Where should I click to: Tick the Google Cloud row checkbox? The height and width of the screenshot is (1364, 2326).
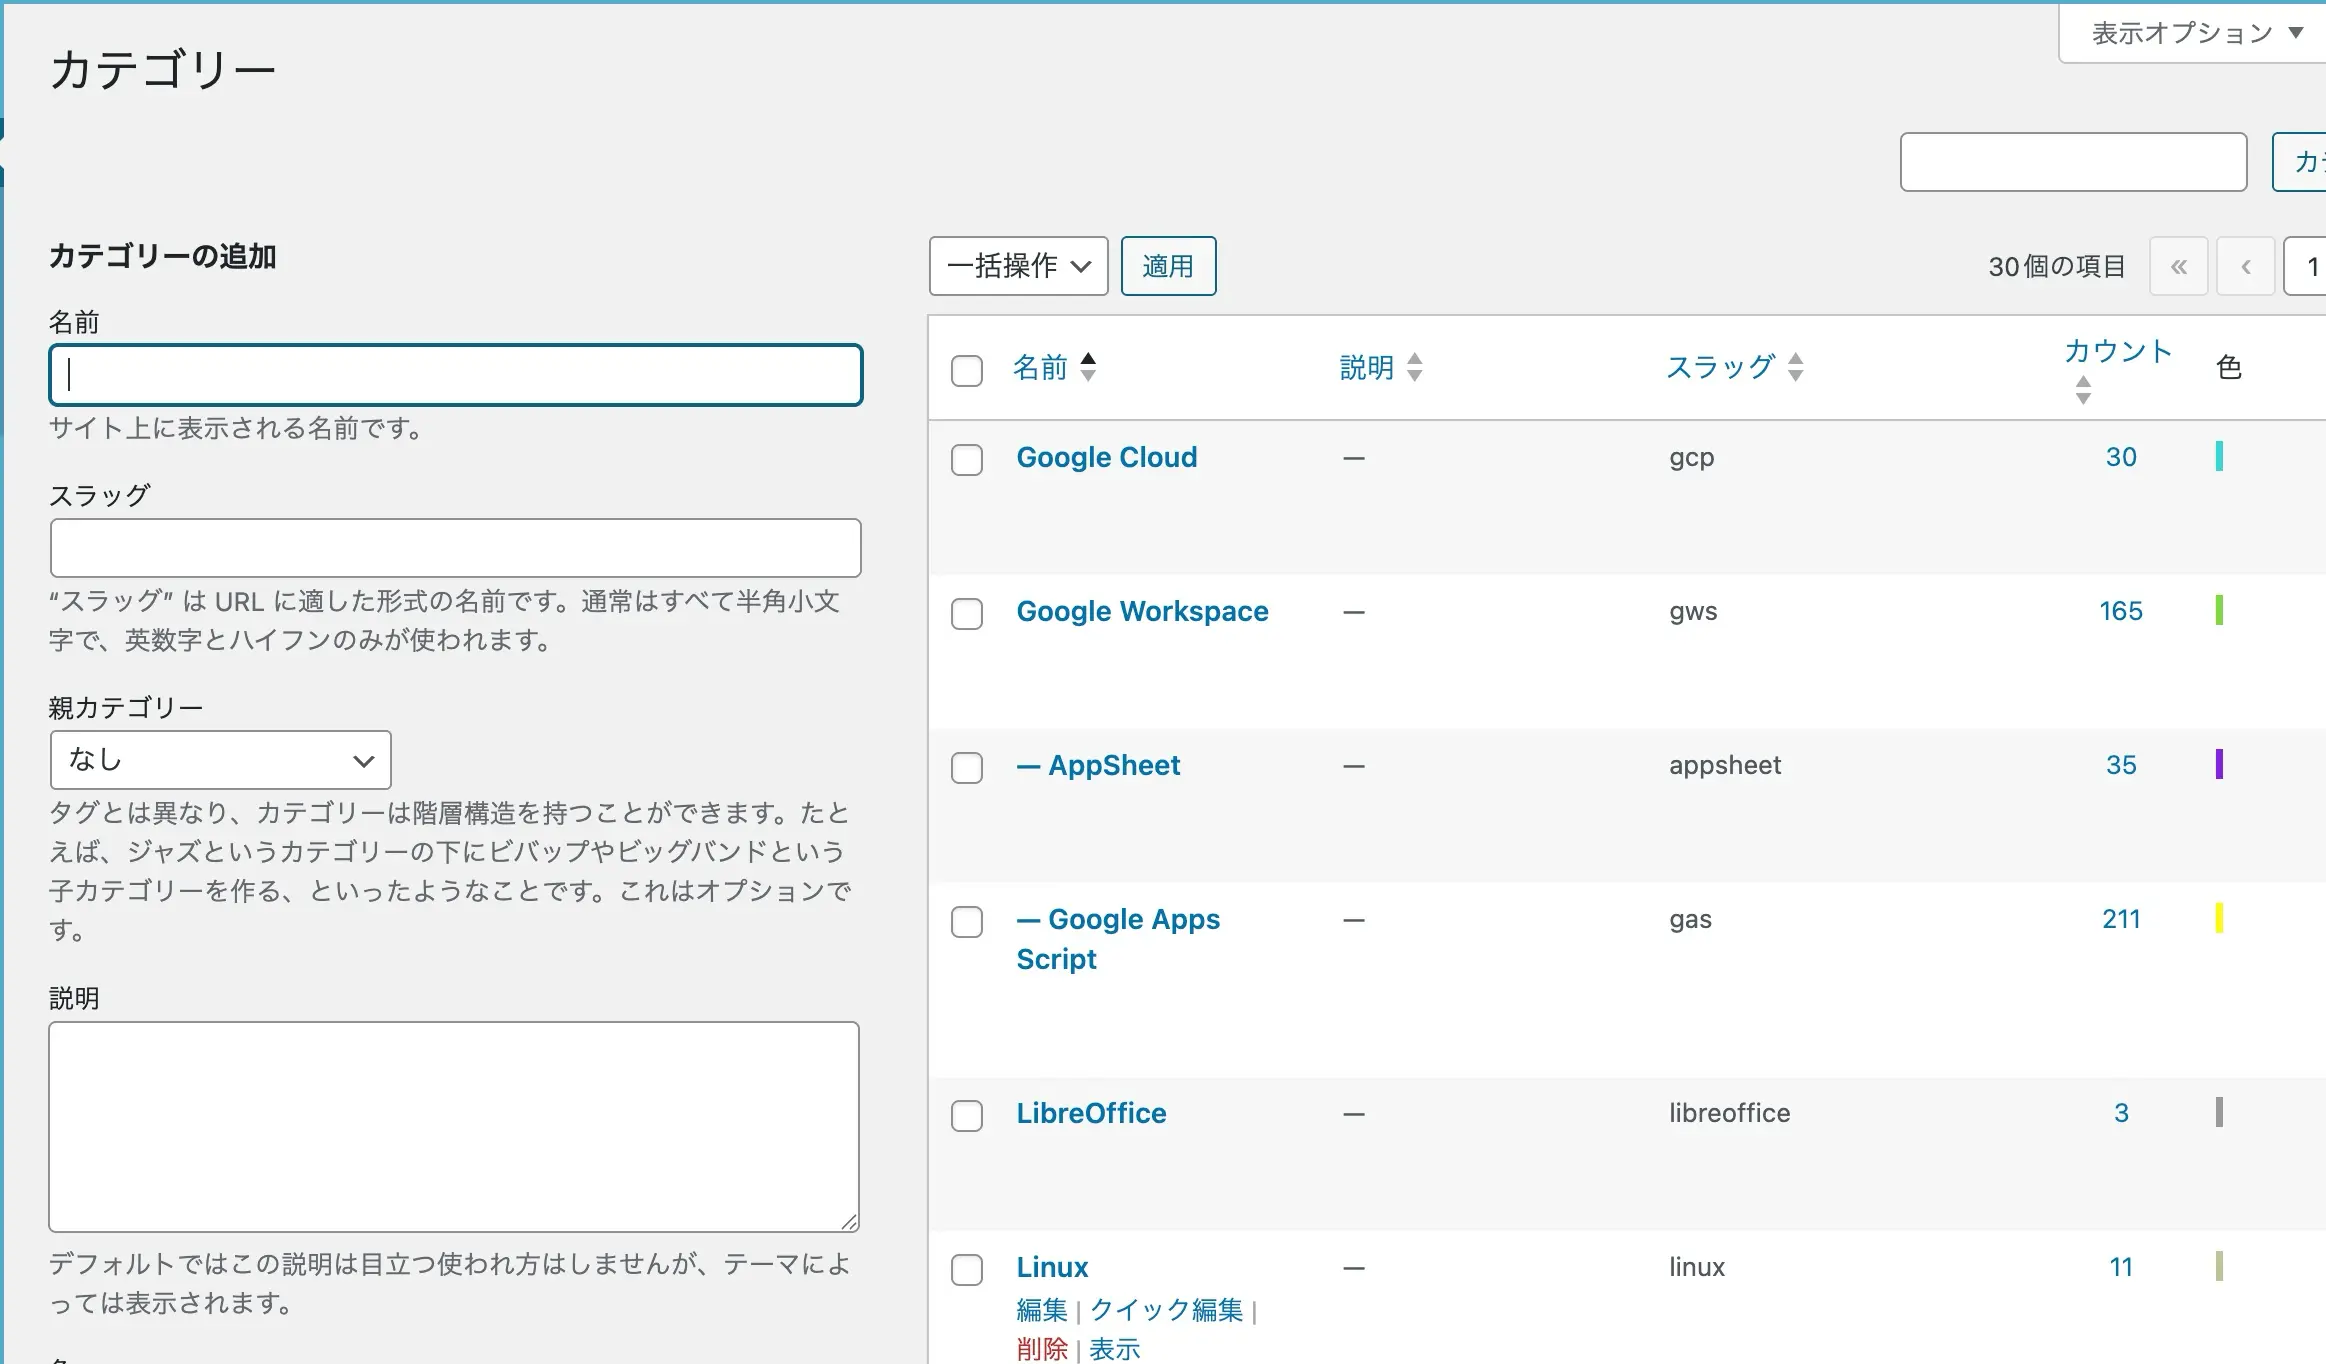[966, 460]
